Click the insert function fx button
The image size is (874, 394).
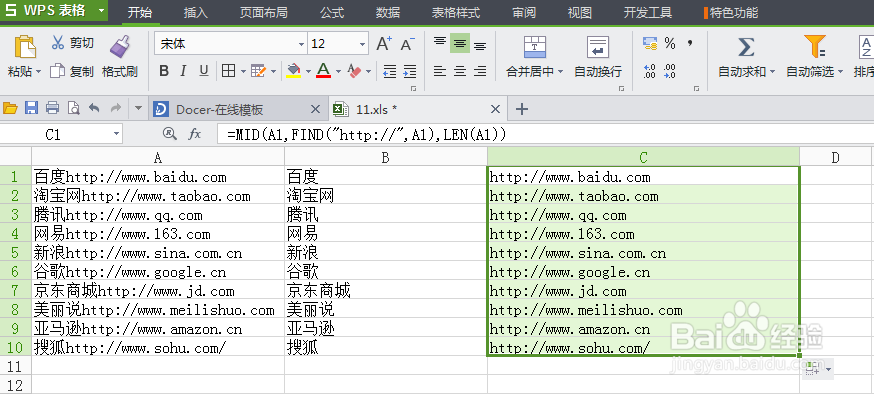pos(195,134)
